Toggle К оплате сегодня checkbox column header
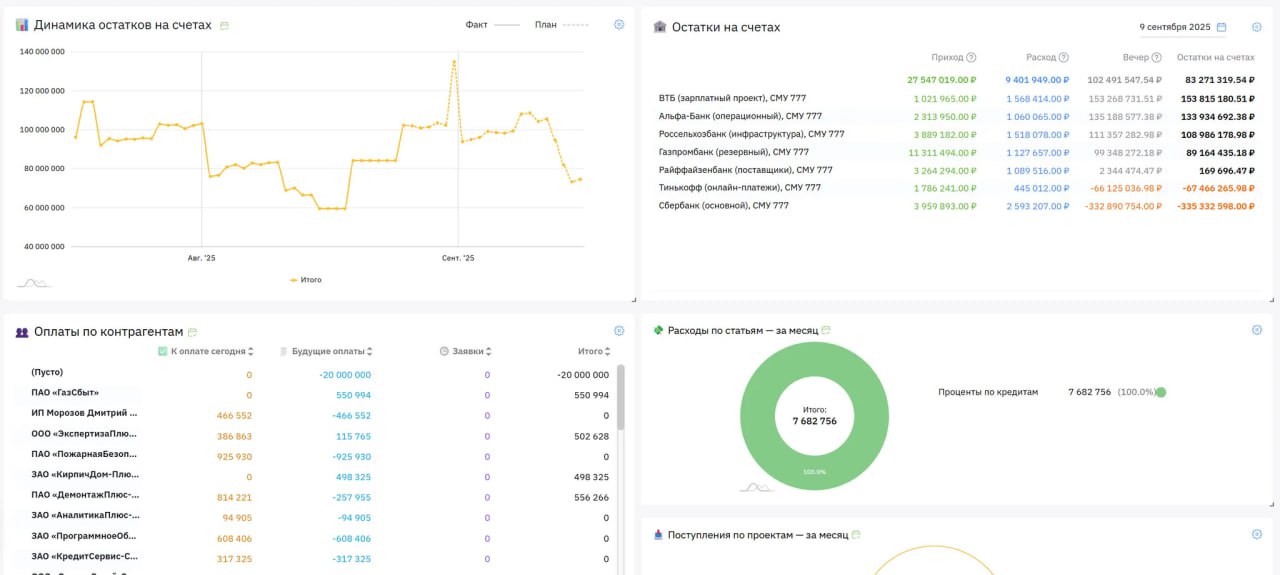This screenshot has width=1280, height=575. pyautogui.click(x=163, y=351)
